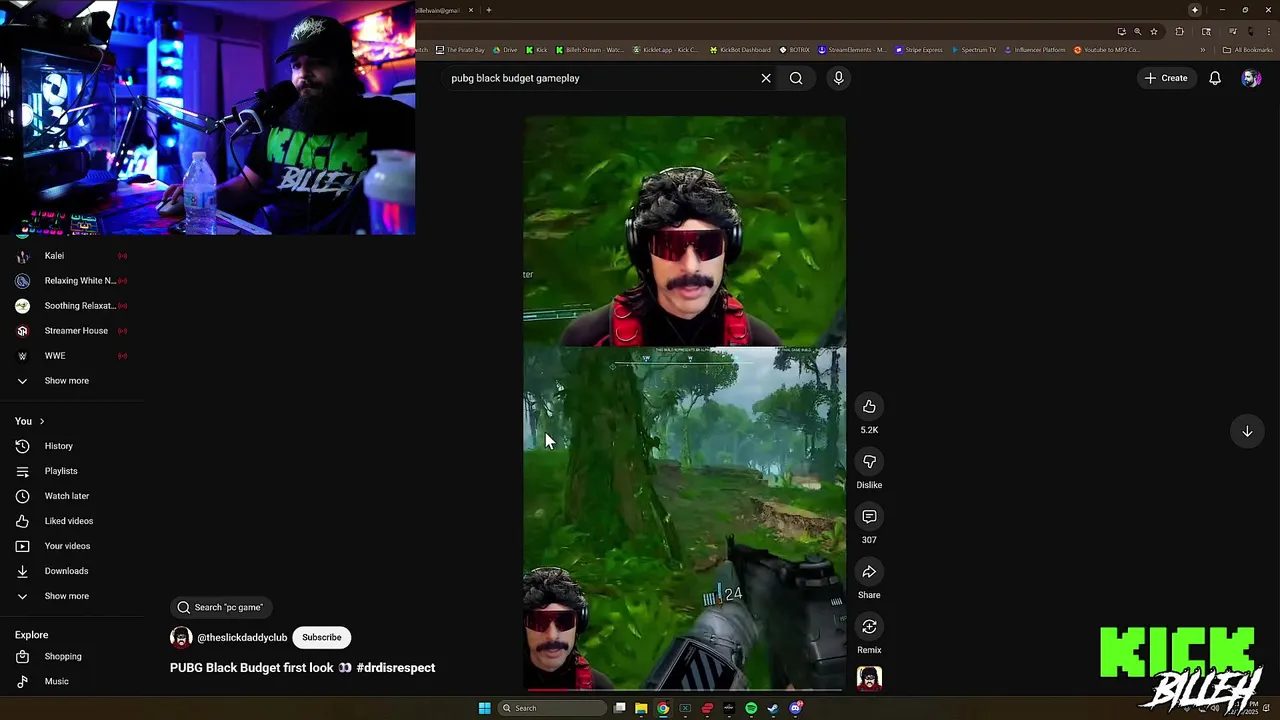Open the Kalei subscription channel

tap(72, 256)
